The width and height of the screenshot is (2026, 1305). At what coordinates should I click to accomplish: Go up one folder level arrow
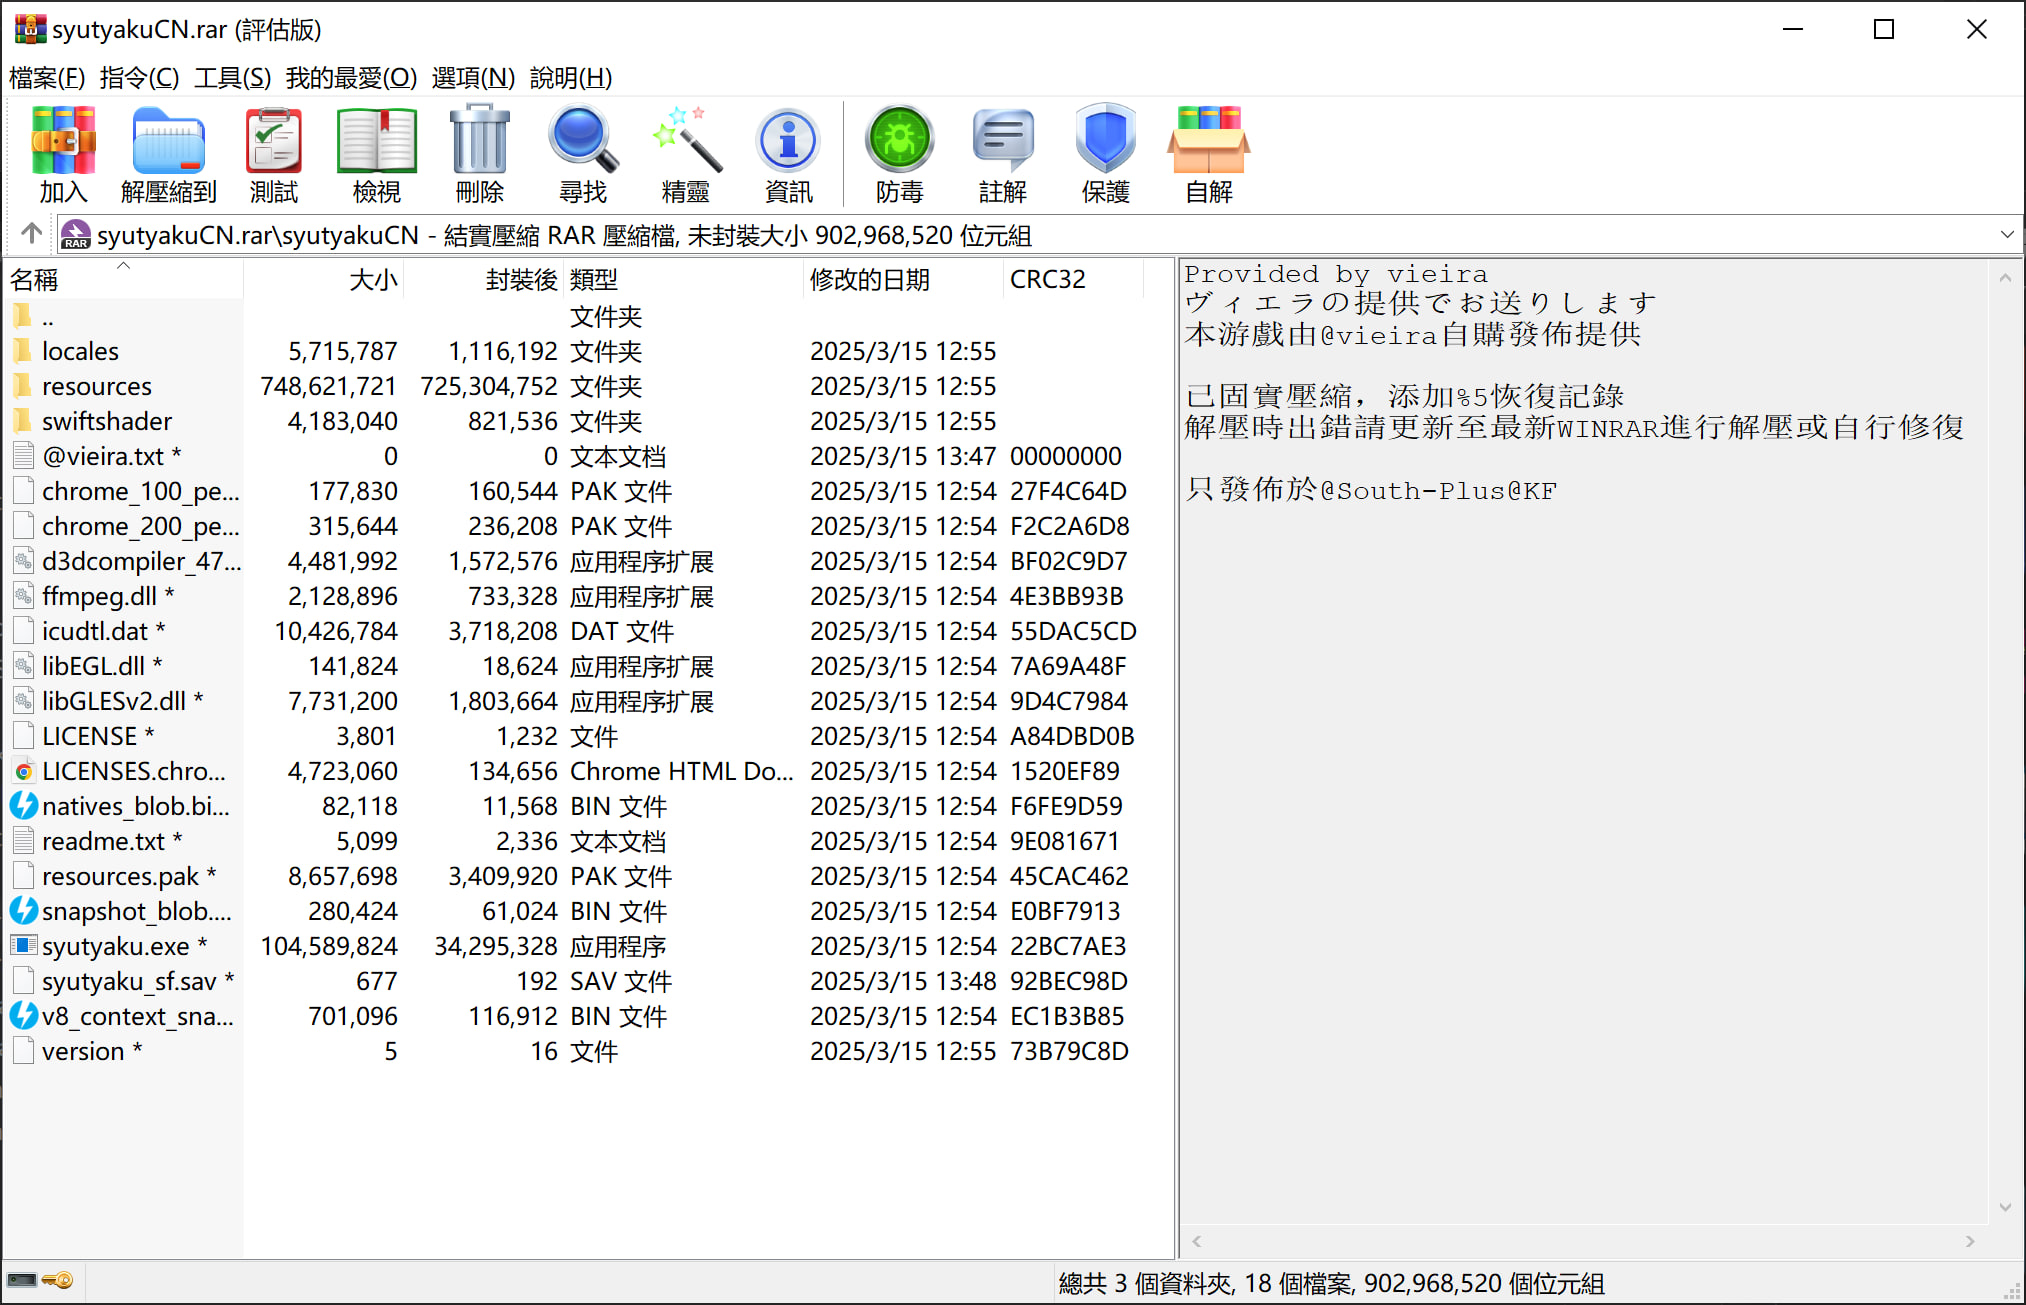pos(31,234)
